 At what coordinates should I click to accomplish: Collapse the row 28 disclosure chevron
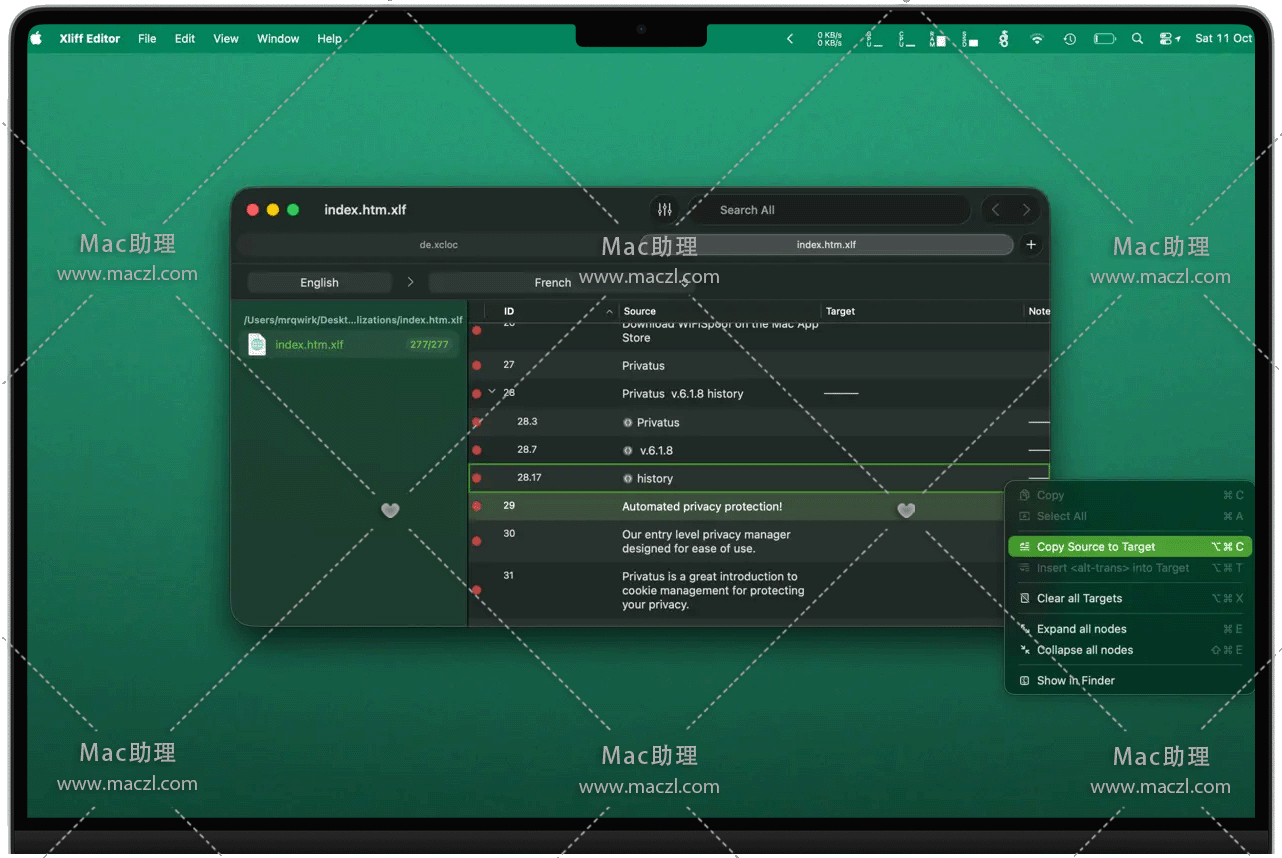491,392
